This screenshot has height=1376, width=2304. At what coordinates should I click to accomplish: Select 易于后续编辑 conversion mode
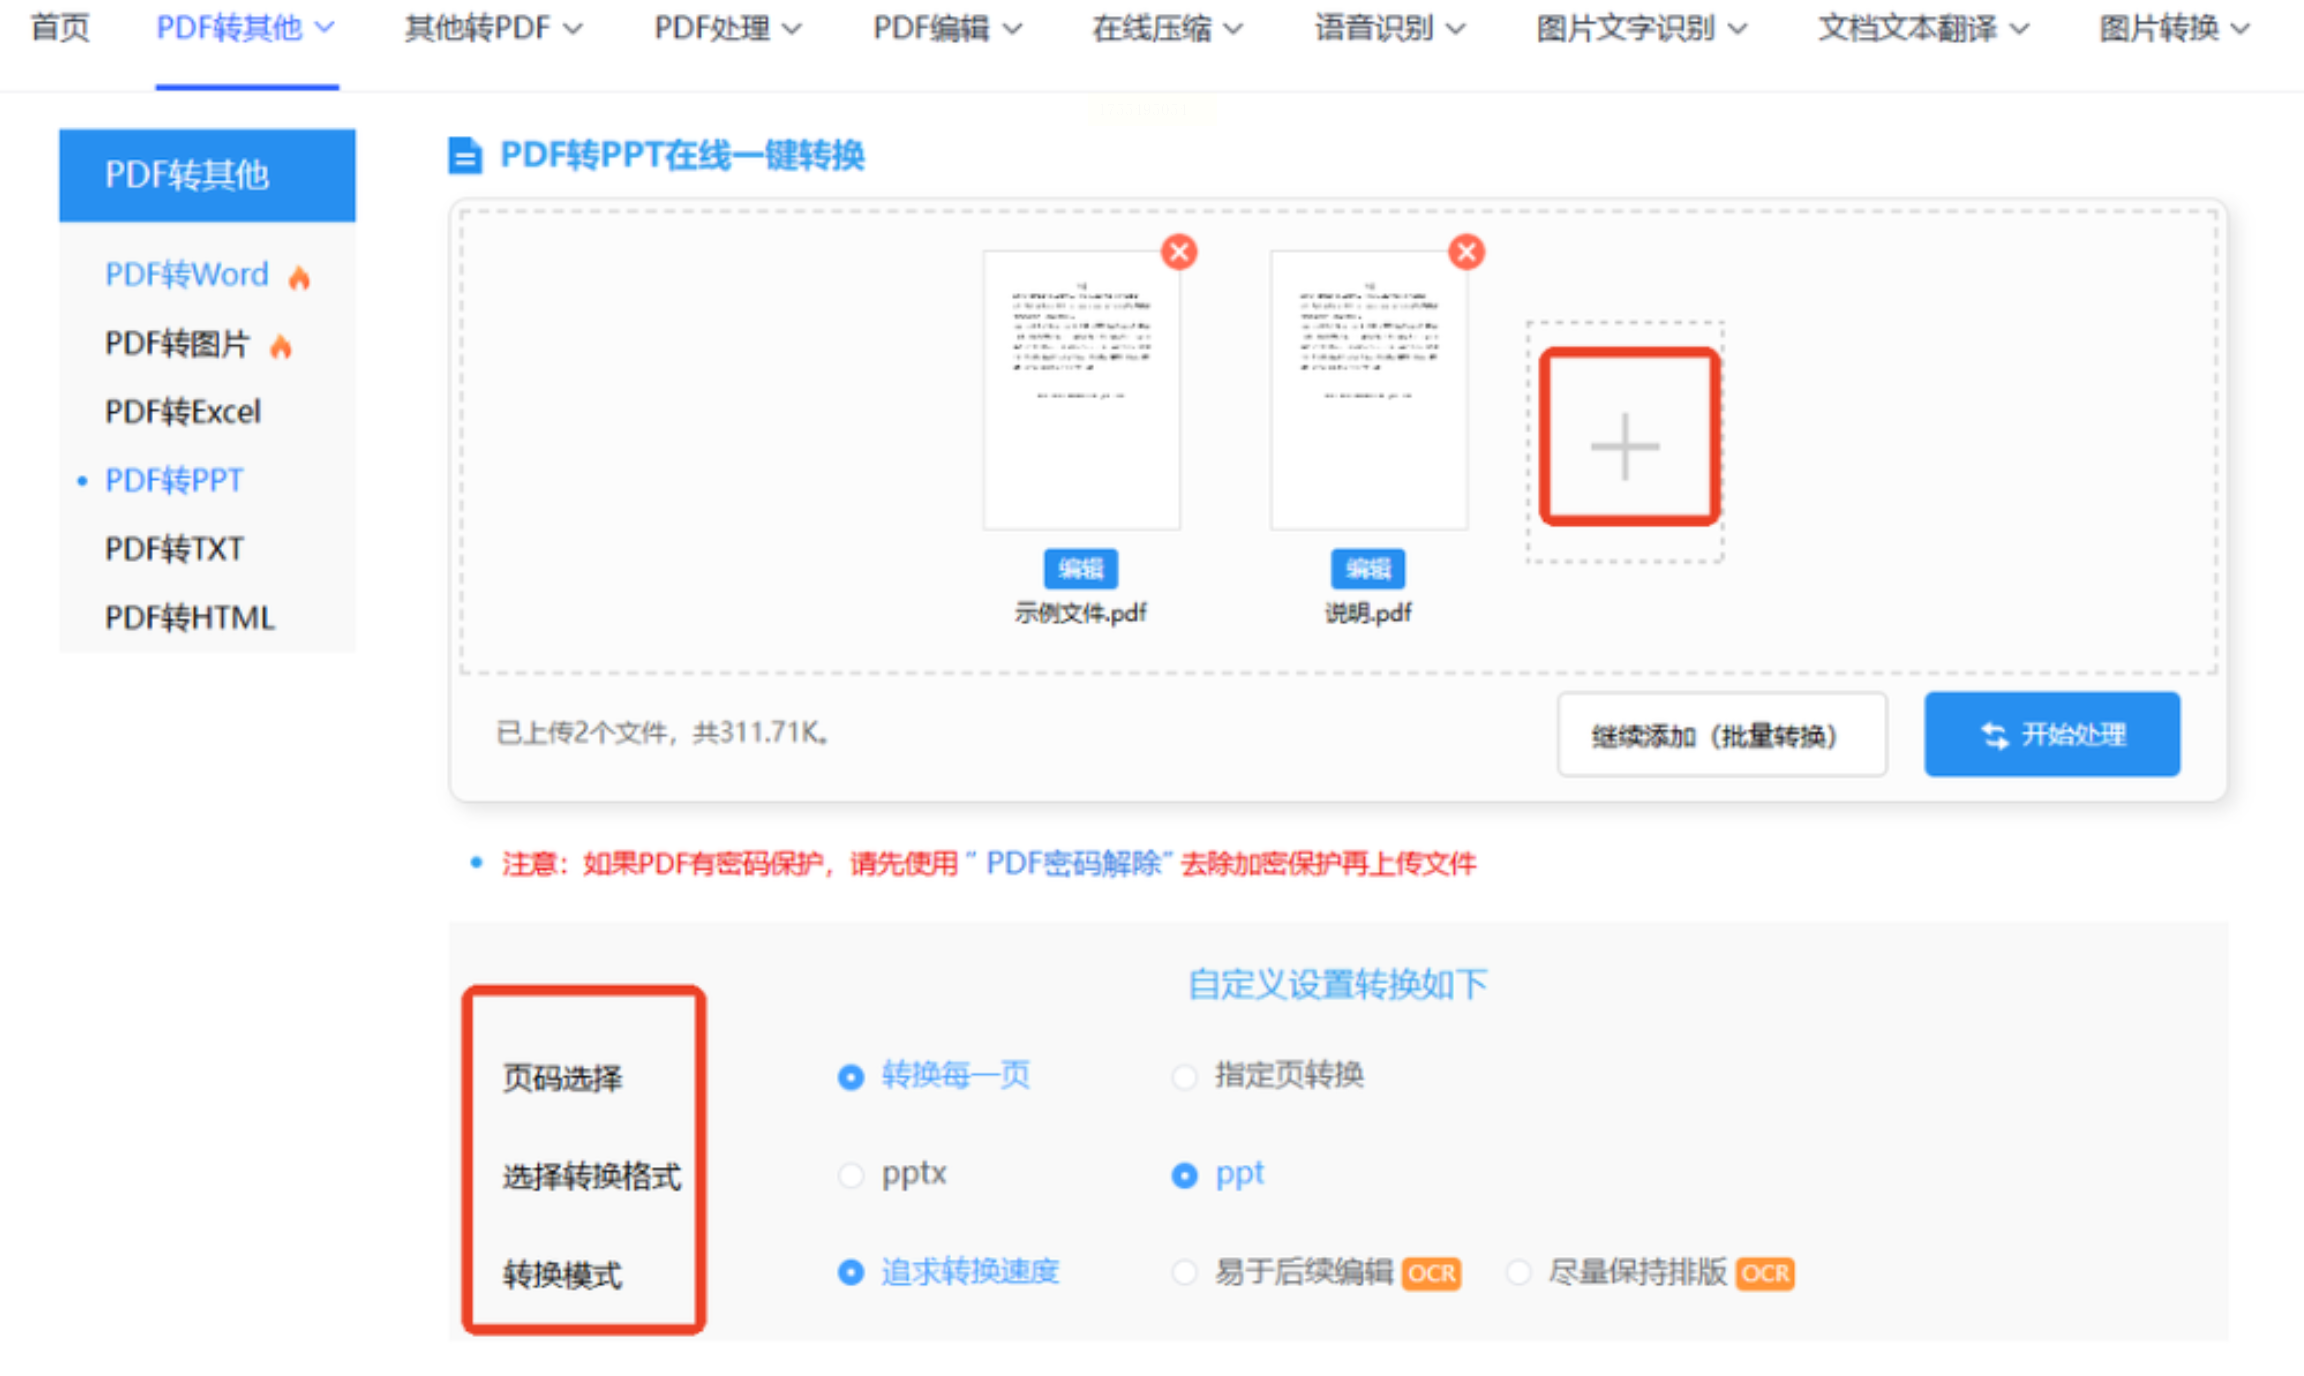[x=1185, y=1273]
